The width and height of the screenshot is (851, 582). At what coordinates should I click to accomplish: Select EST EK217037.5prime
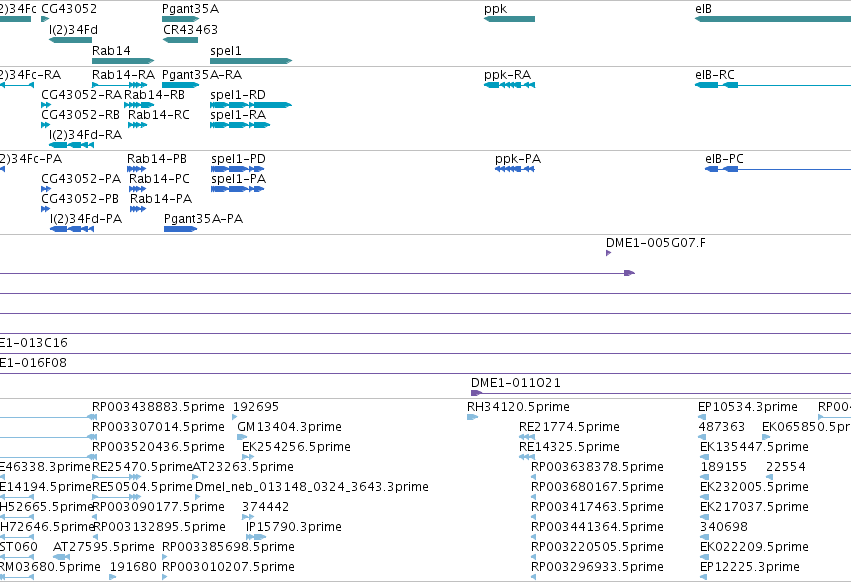704,517
